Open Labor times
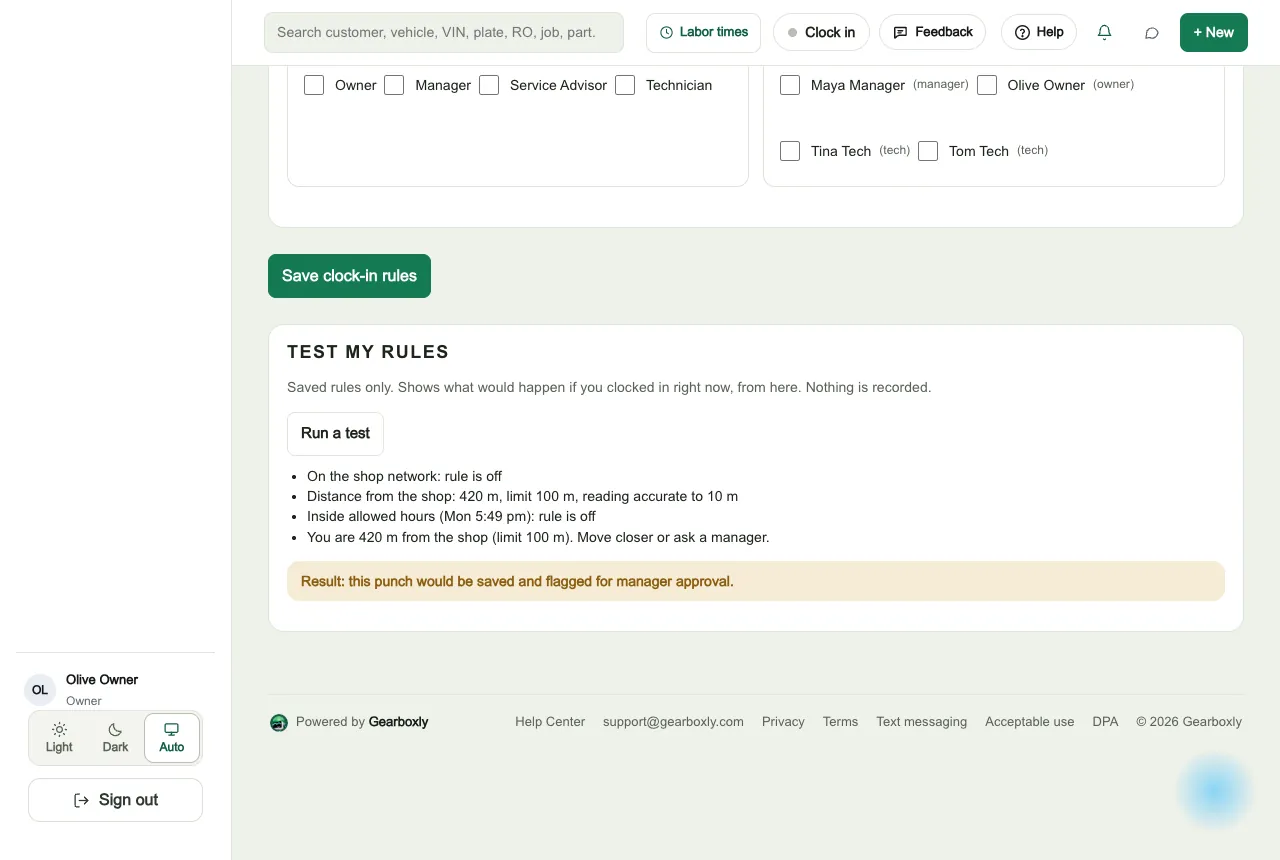The height and width of the screenshot is (860, 1280). (704, 32)
